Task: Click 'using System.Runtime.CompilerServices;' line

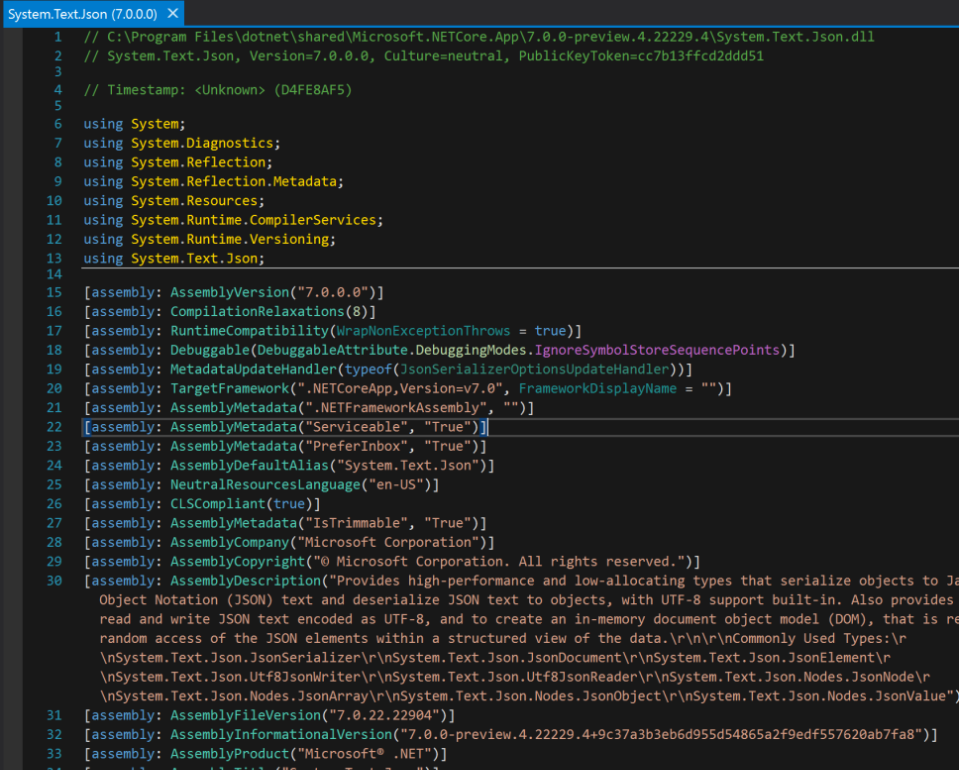Action: click(x=235, y=221)
